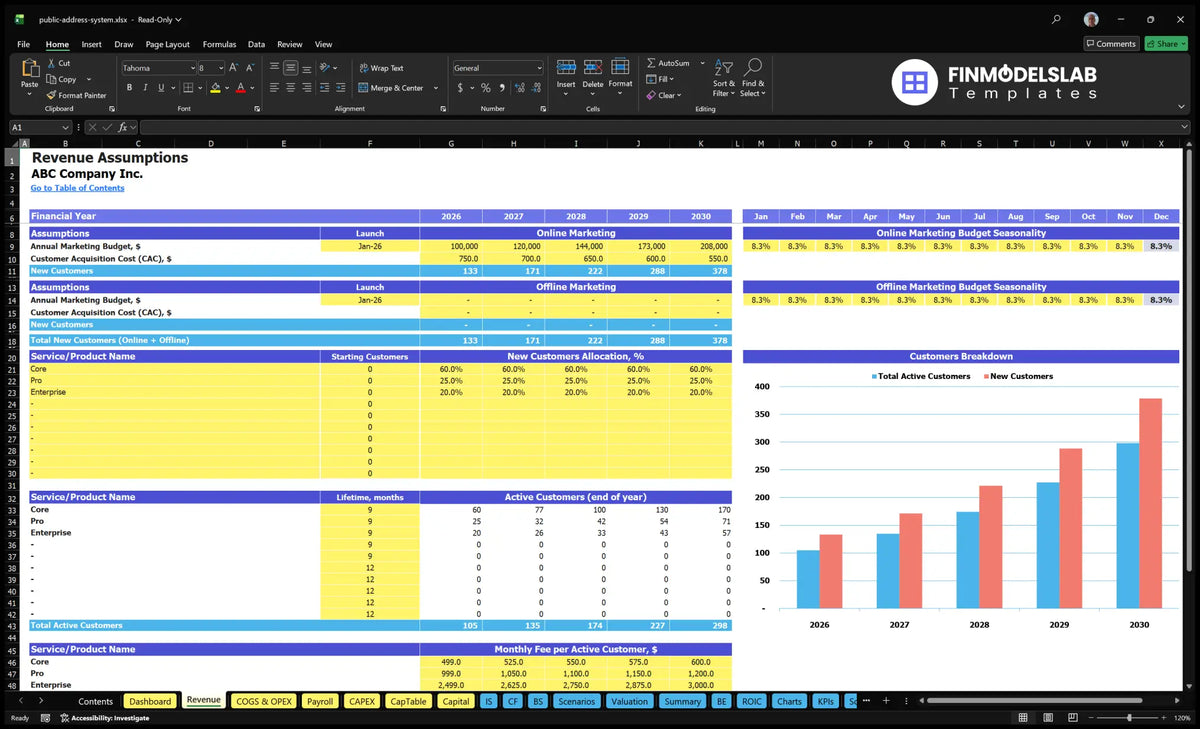Image resolution: width=1200 pixels, height=729 pixels.
Task: Toggle Bottom Align vertical alignment
Action: [x=305, y=68]
